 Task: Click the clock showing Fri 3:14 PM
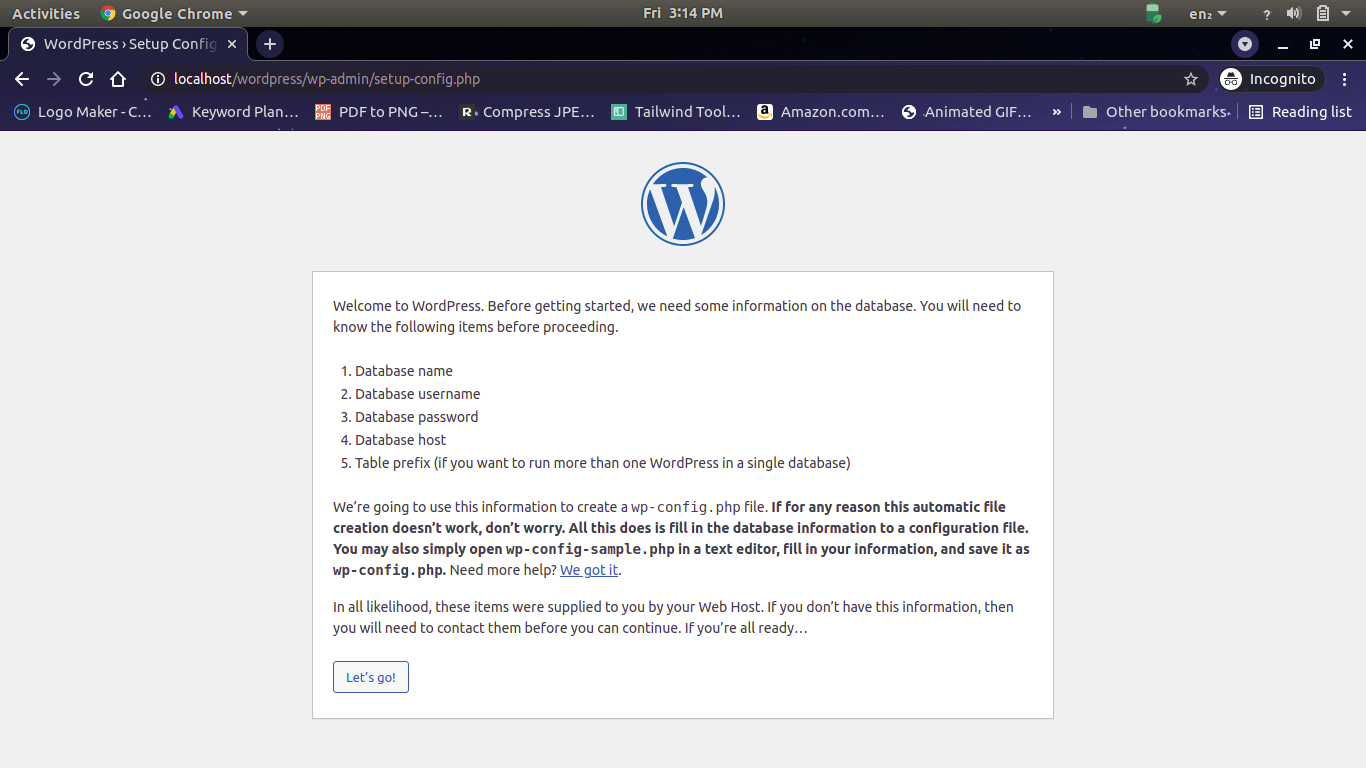tap(683, 13)
